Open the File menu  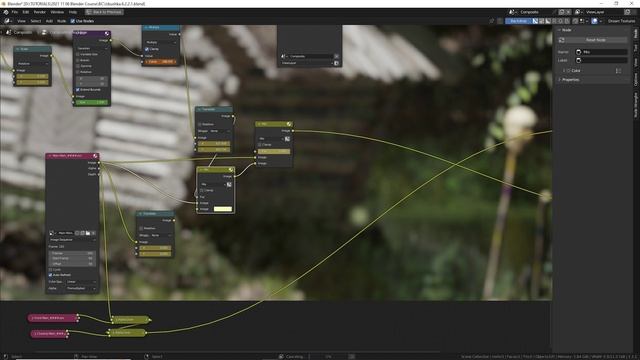tap(15, 12)
